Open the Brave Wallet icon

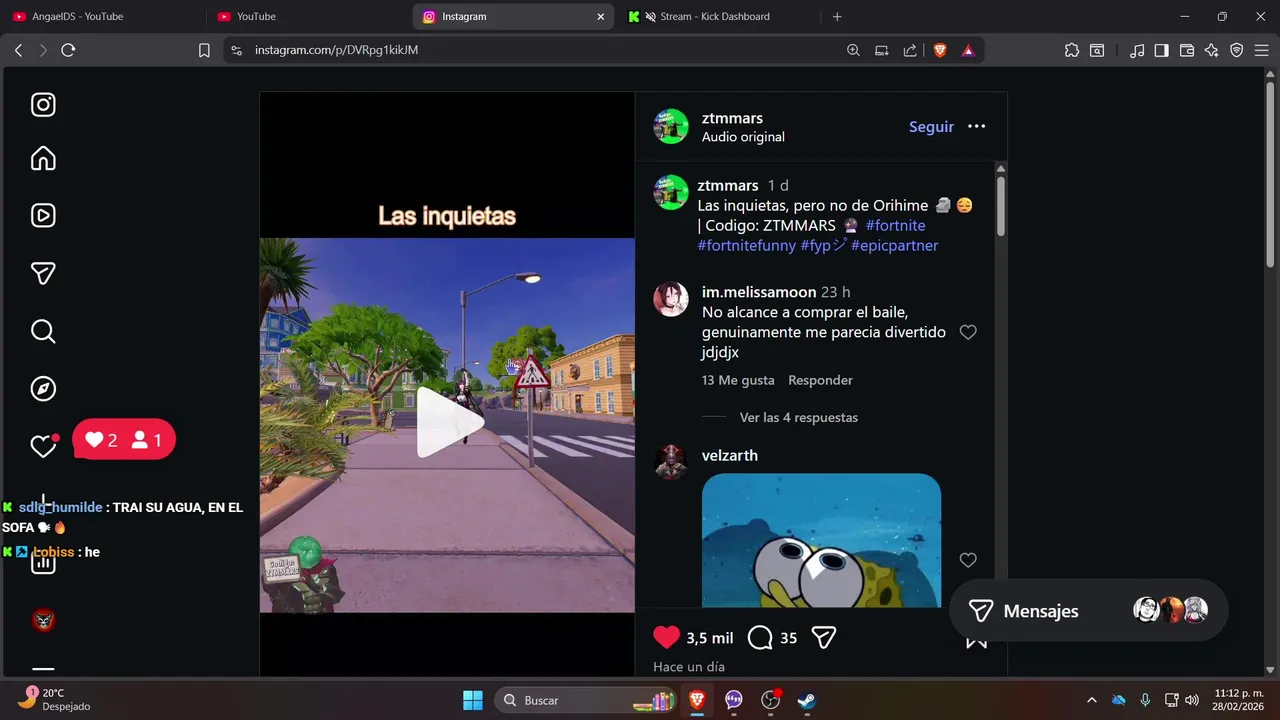1187,50
